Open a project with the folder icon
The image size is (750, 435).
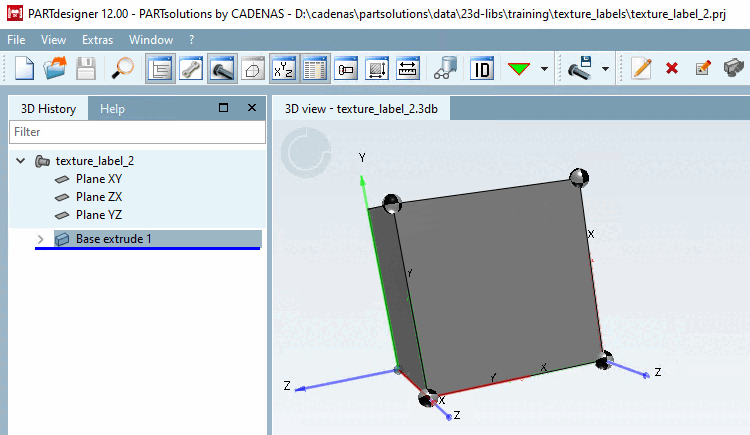pyautogui.click(x=55, y=68)
